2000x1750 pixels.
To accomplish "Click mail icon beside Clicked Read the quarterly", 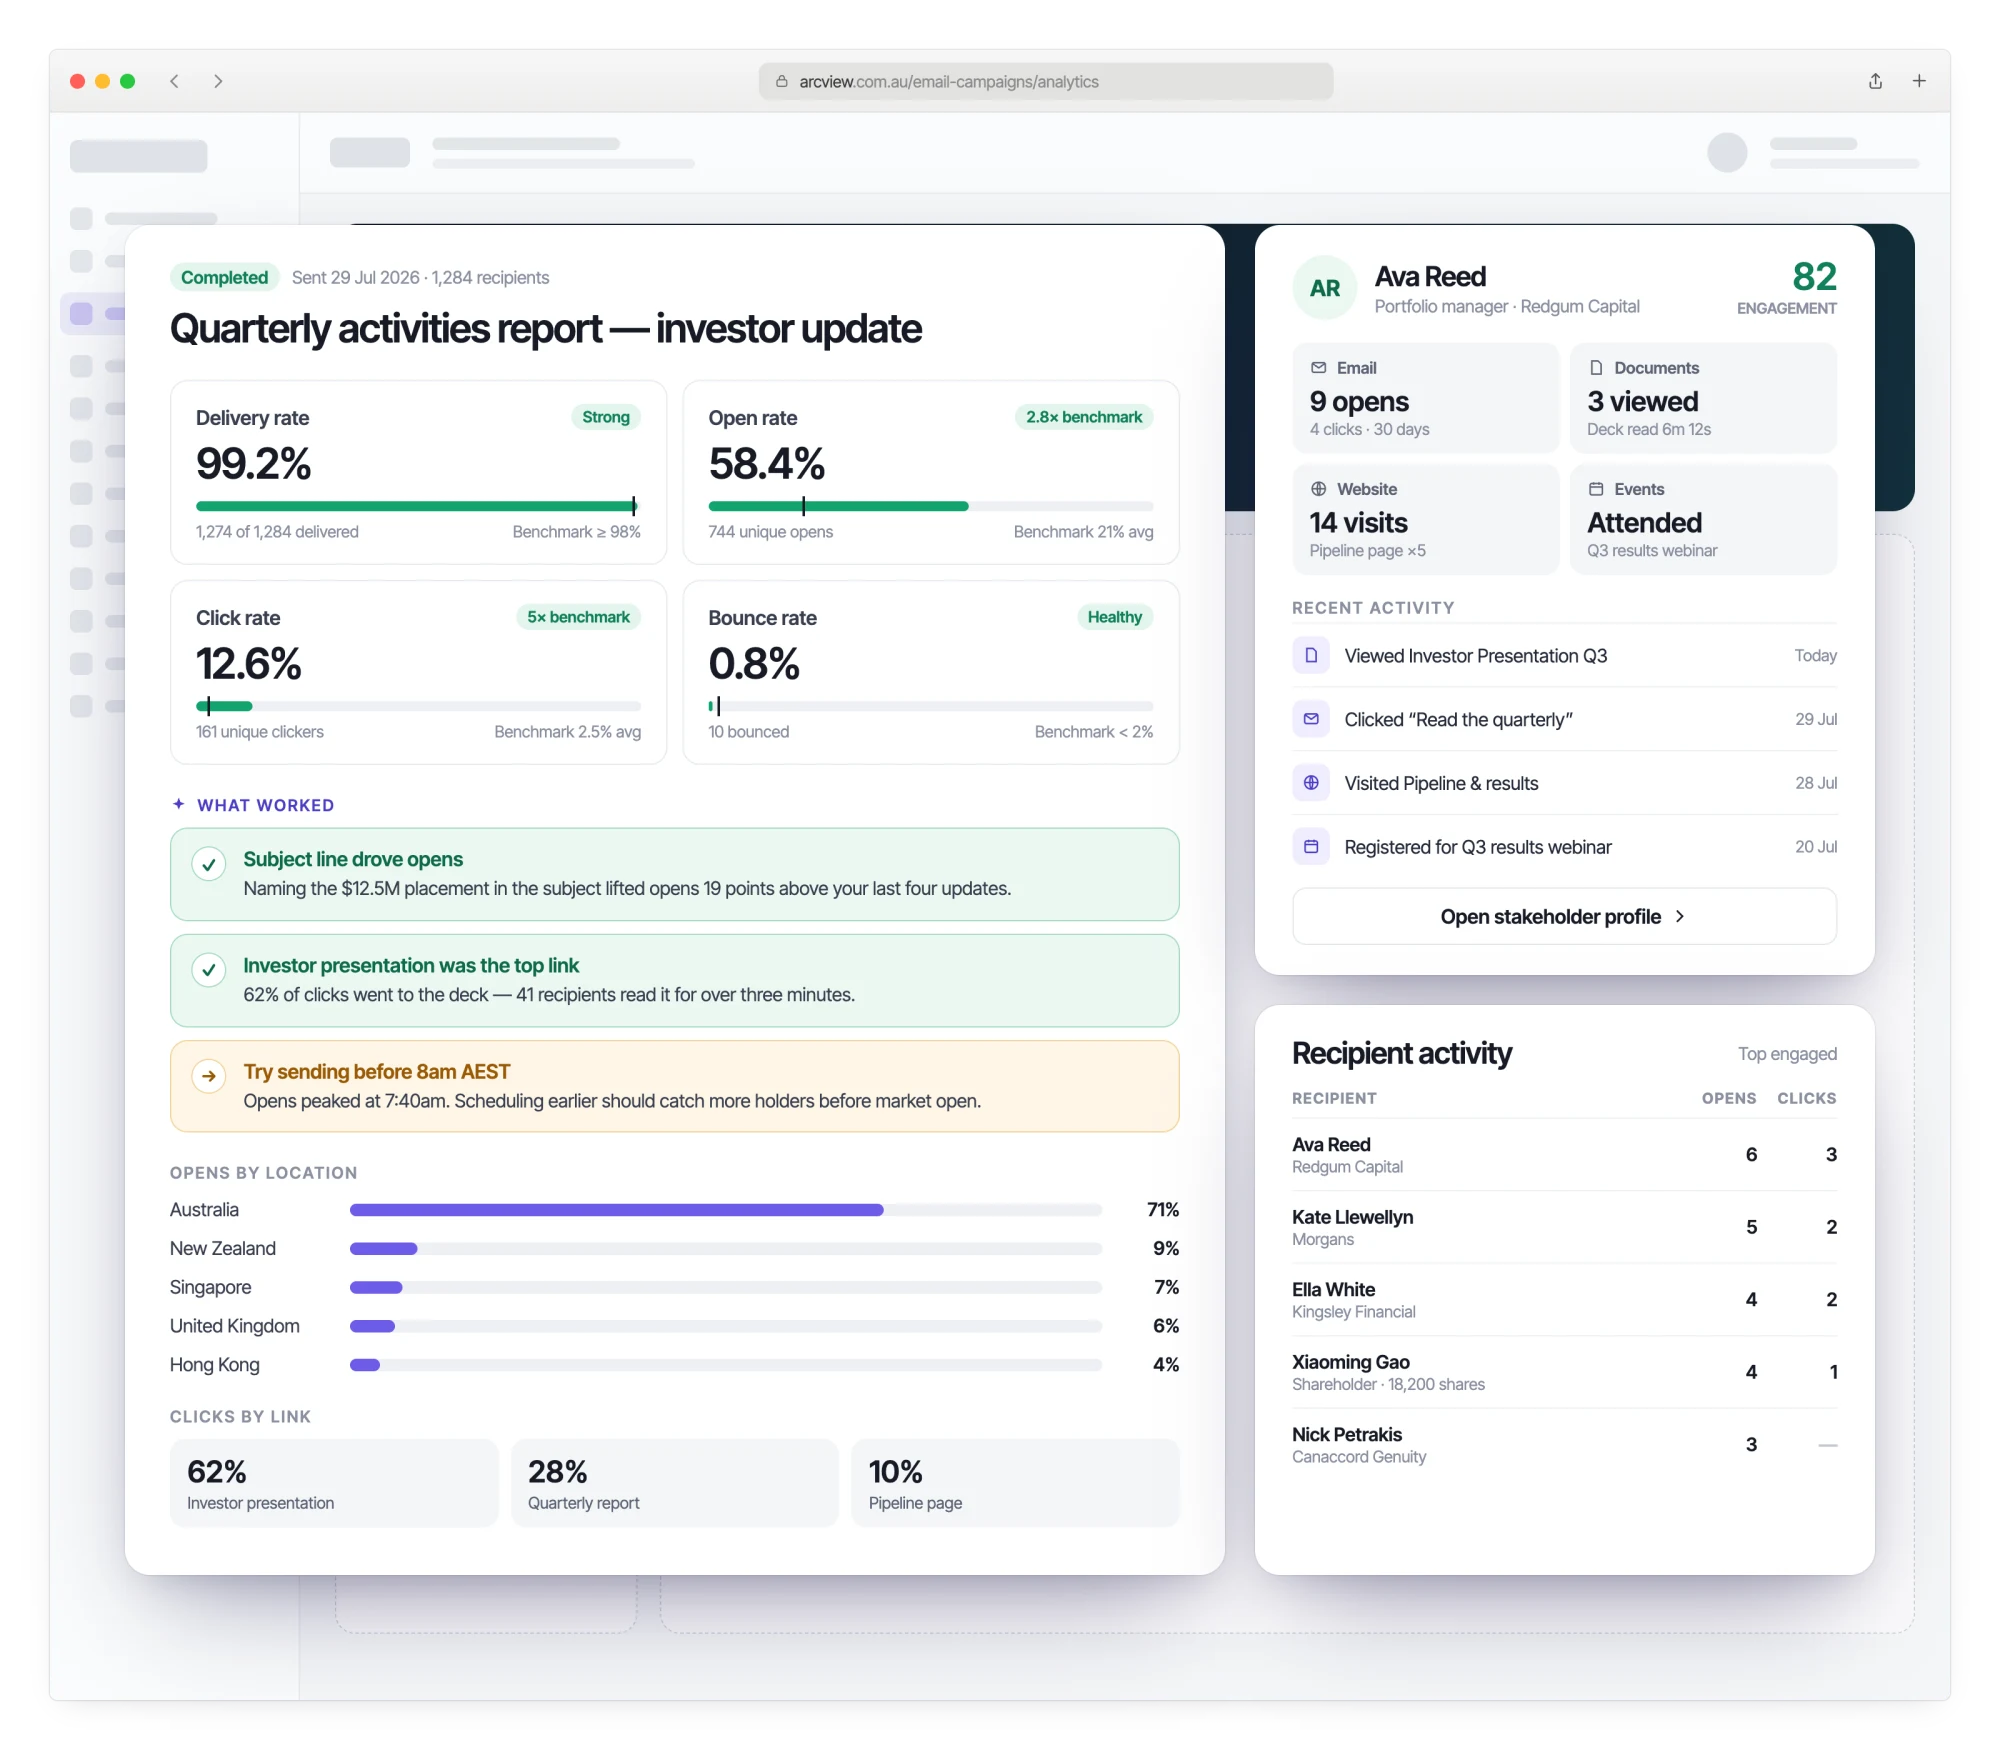I will [1311, 719].
